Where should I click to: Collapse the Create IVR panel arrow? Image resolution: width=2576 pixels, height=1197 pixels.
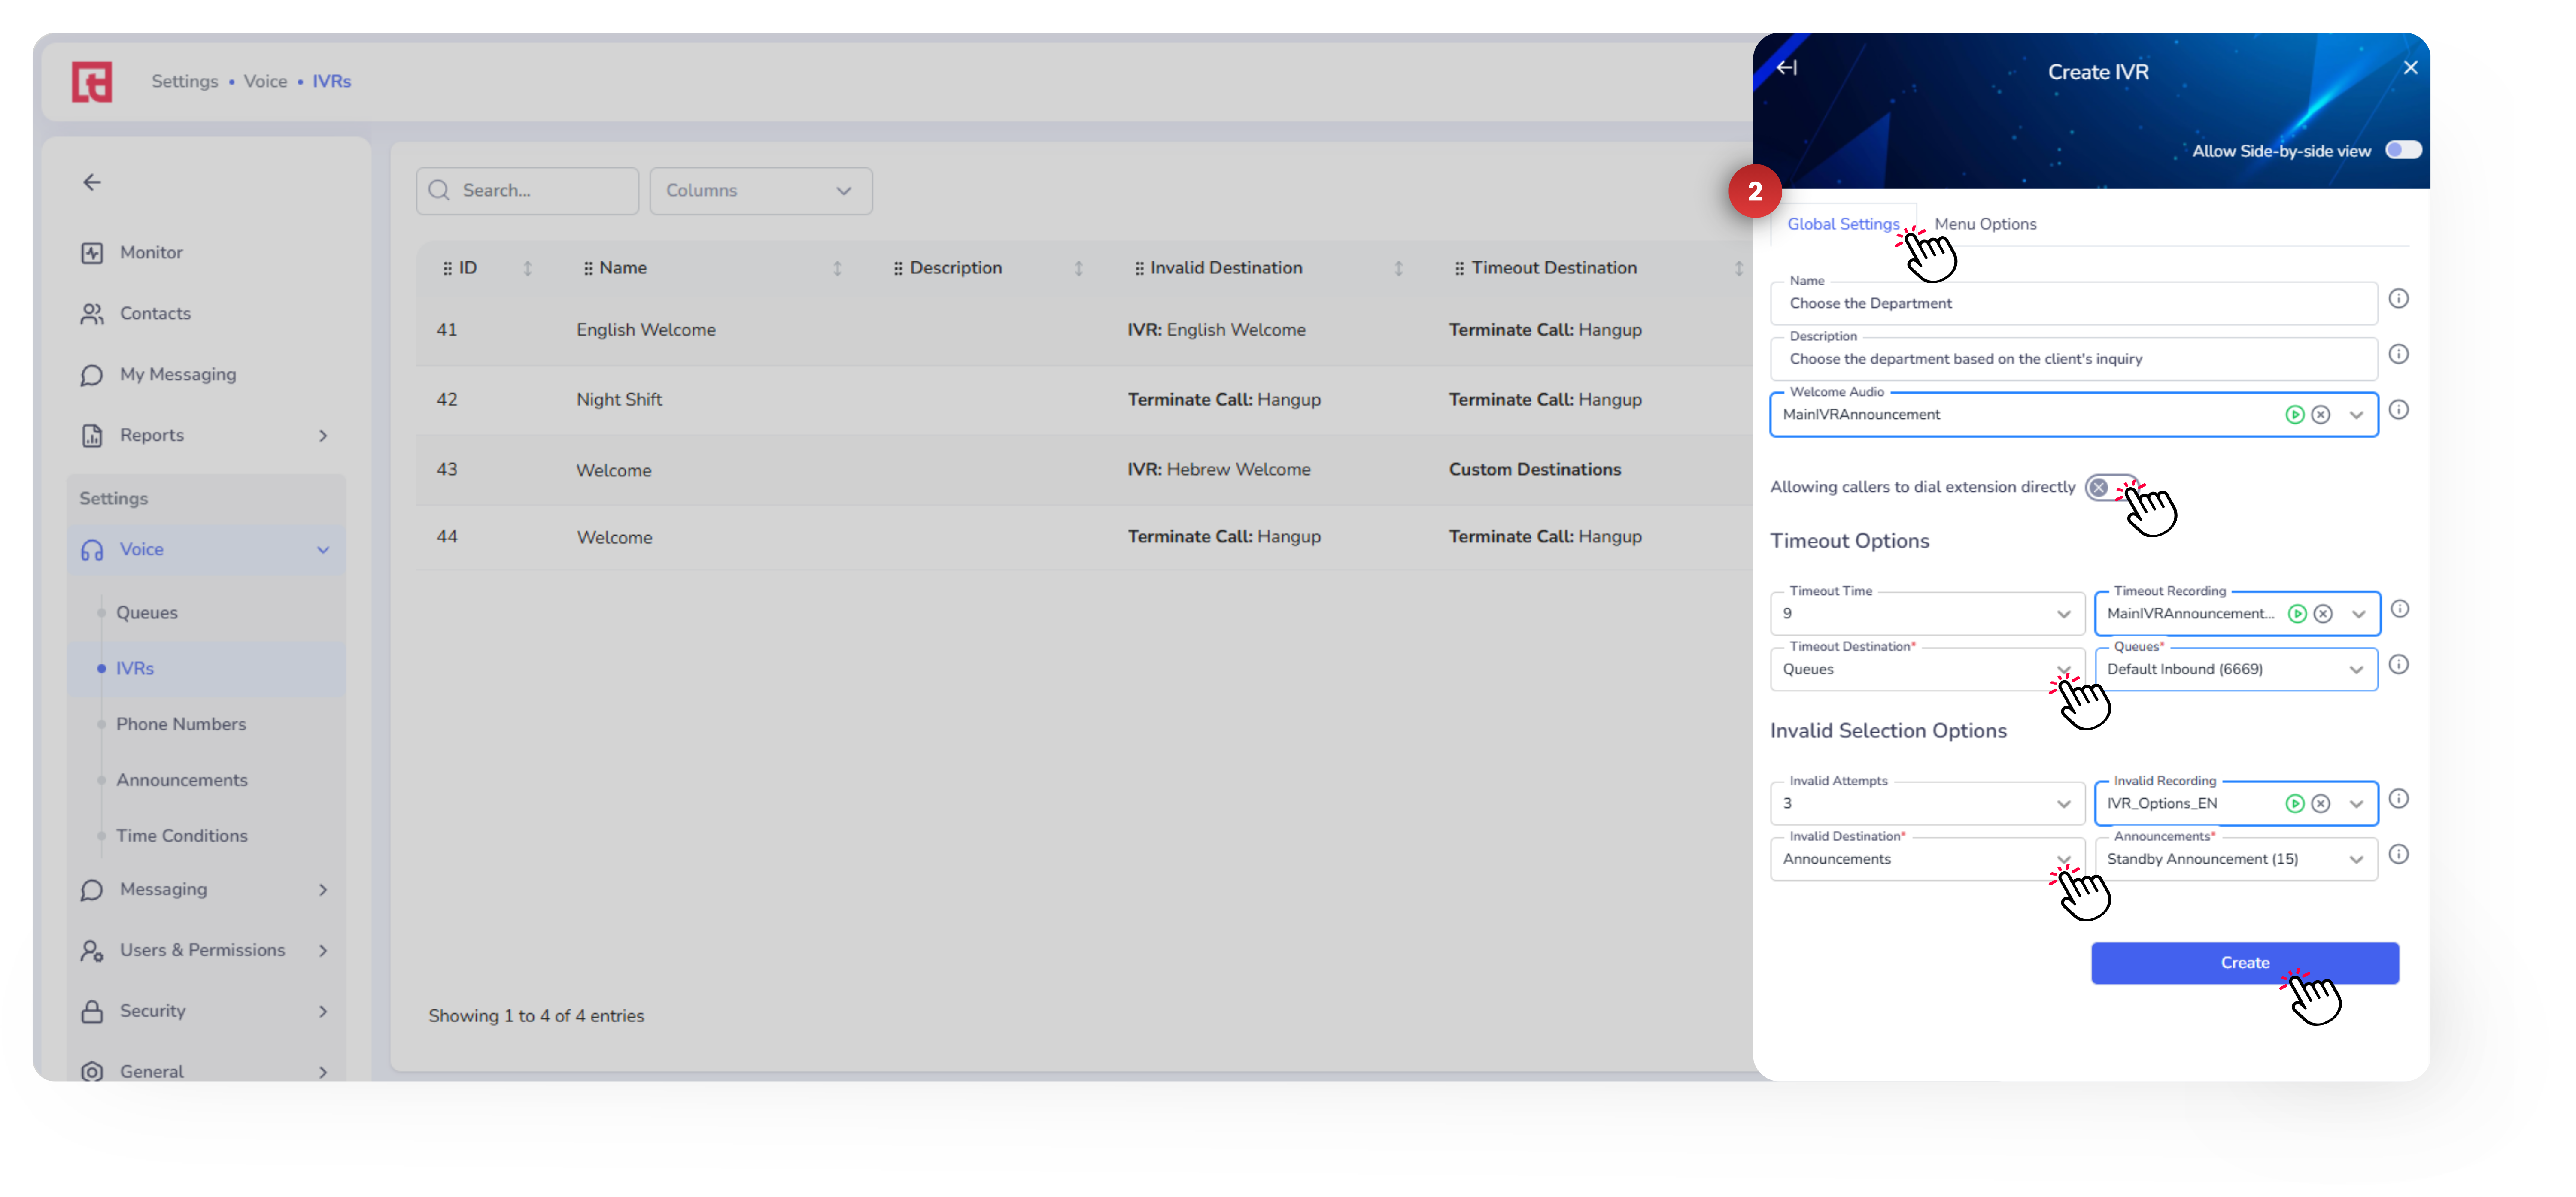coord(1787,68)
